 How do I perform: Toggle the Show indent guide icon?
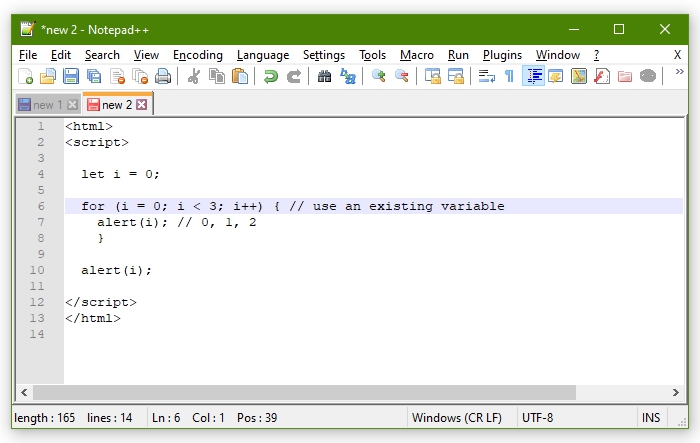tap(533, 76)
